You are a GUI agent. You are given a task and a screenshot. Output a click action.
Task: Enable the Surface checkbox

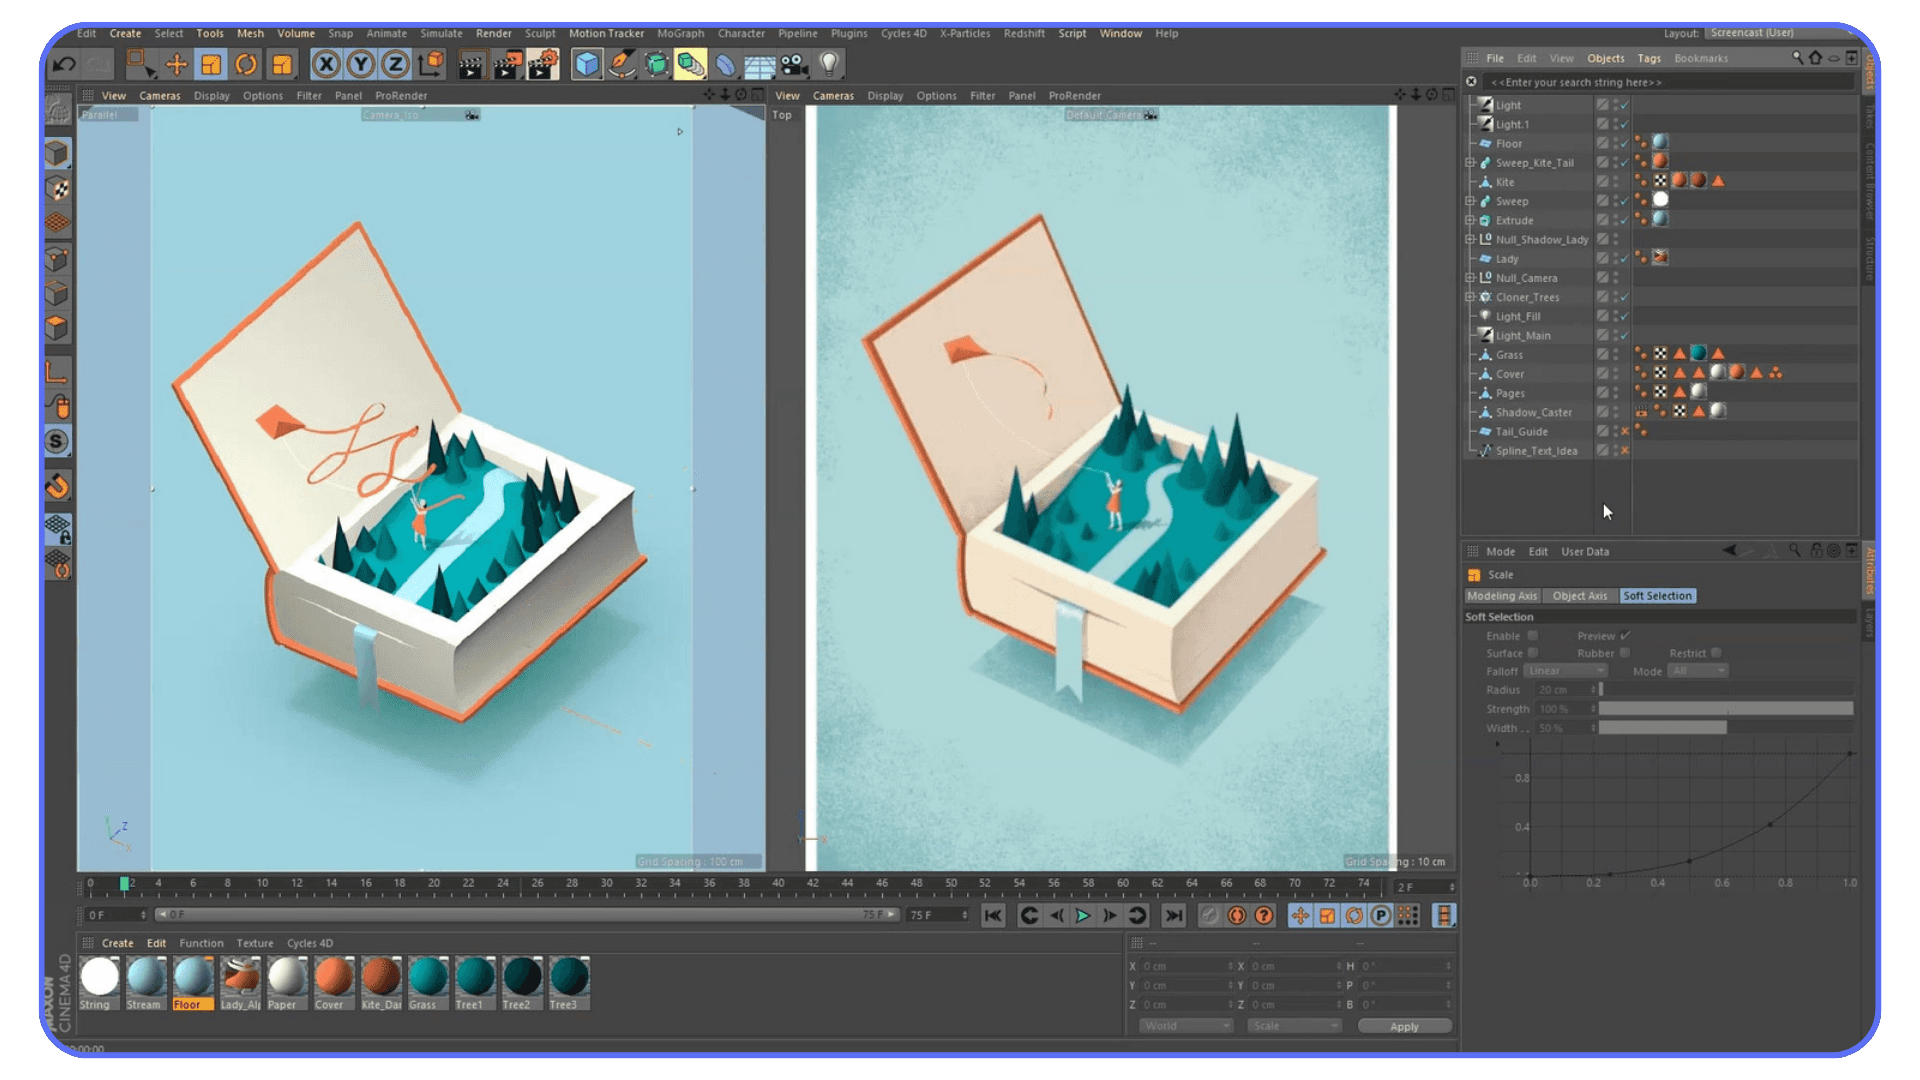pos(1534,653)
